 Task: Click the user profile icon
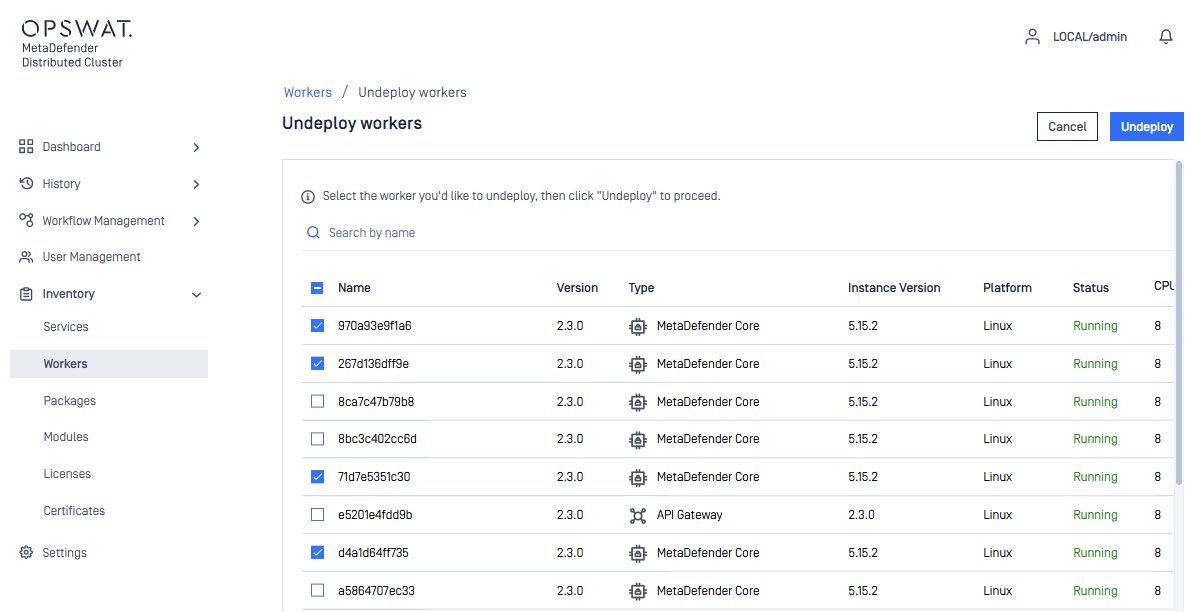pos(1032,37)
